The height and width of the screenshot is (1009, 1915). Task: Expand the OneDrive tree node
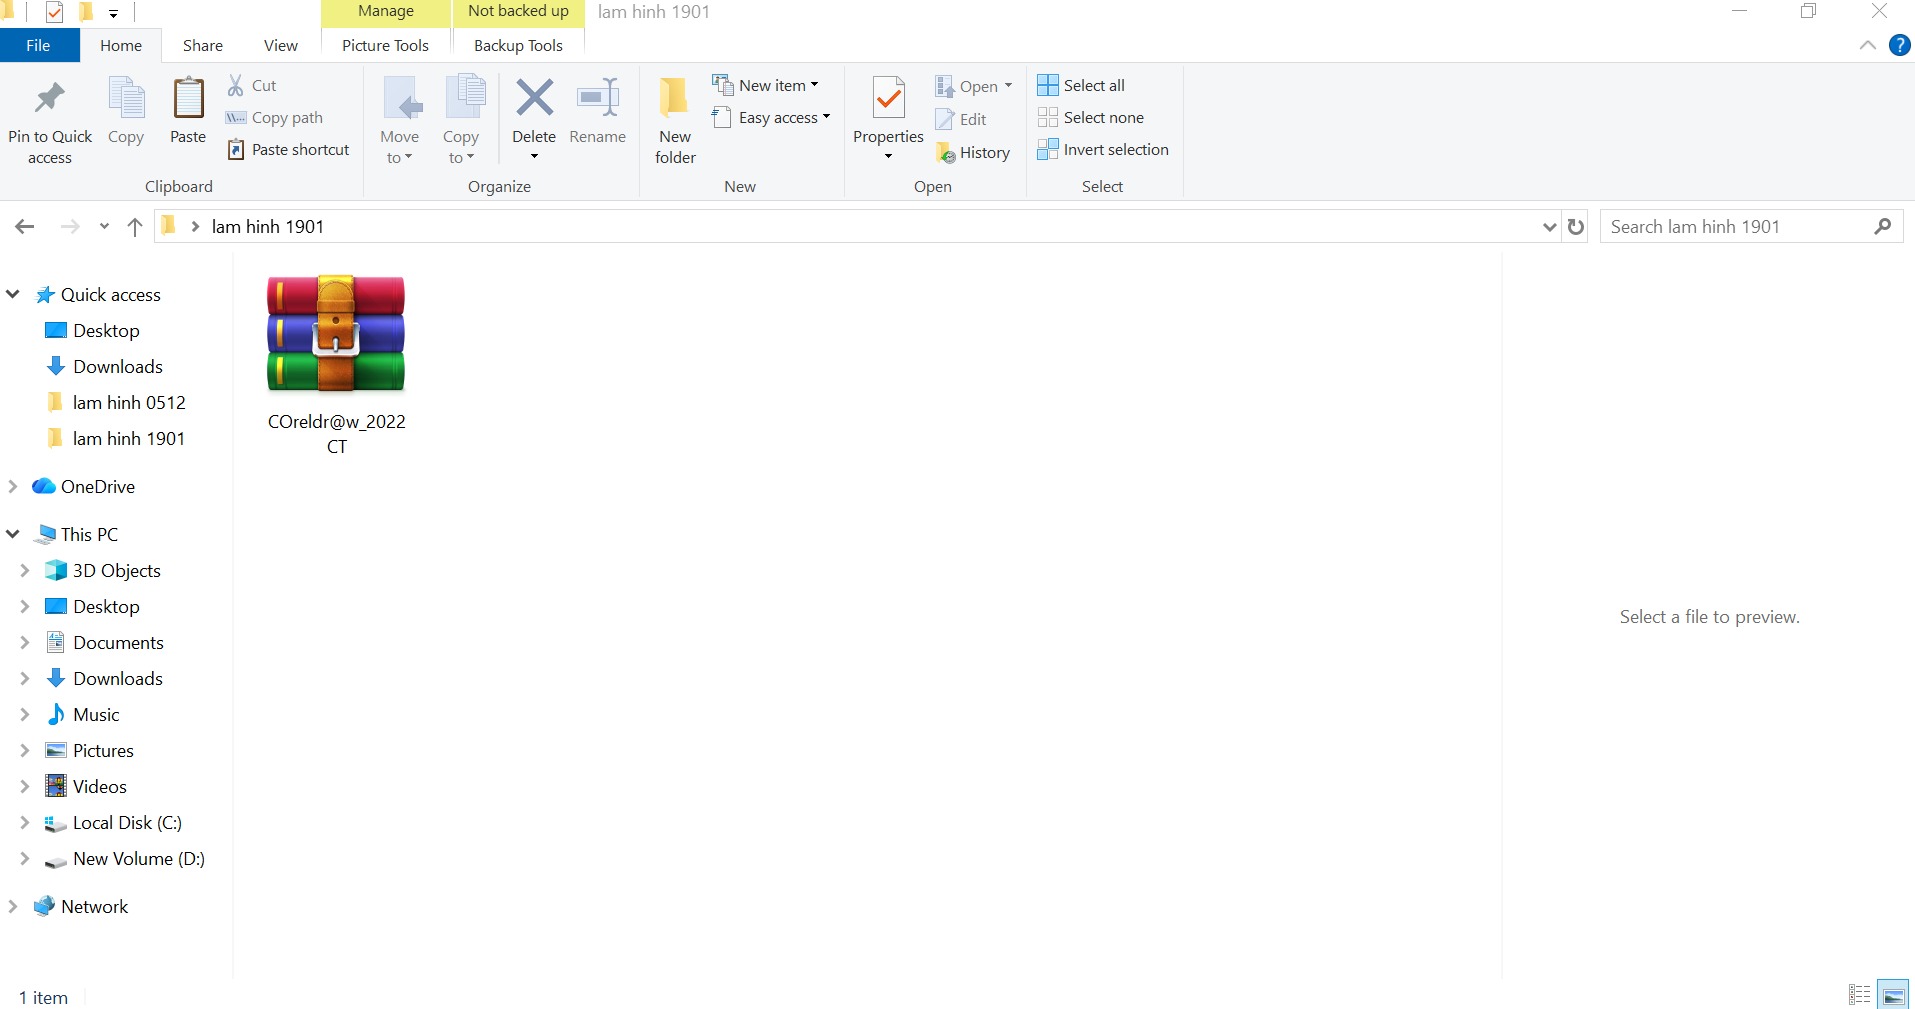coord(13,487)
